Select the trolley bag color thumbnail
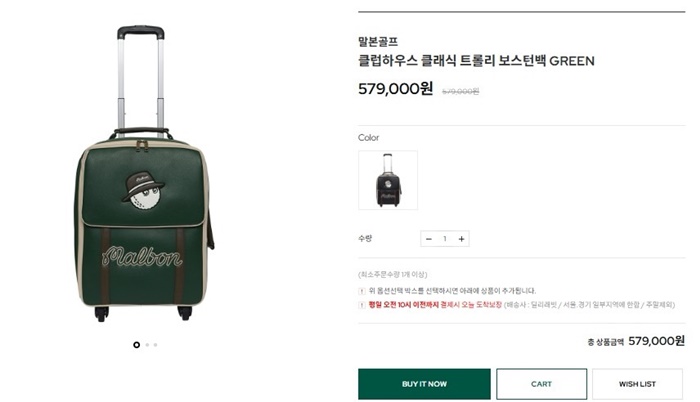This screenshot has width=700, height=402. (x=388, y=180)
